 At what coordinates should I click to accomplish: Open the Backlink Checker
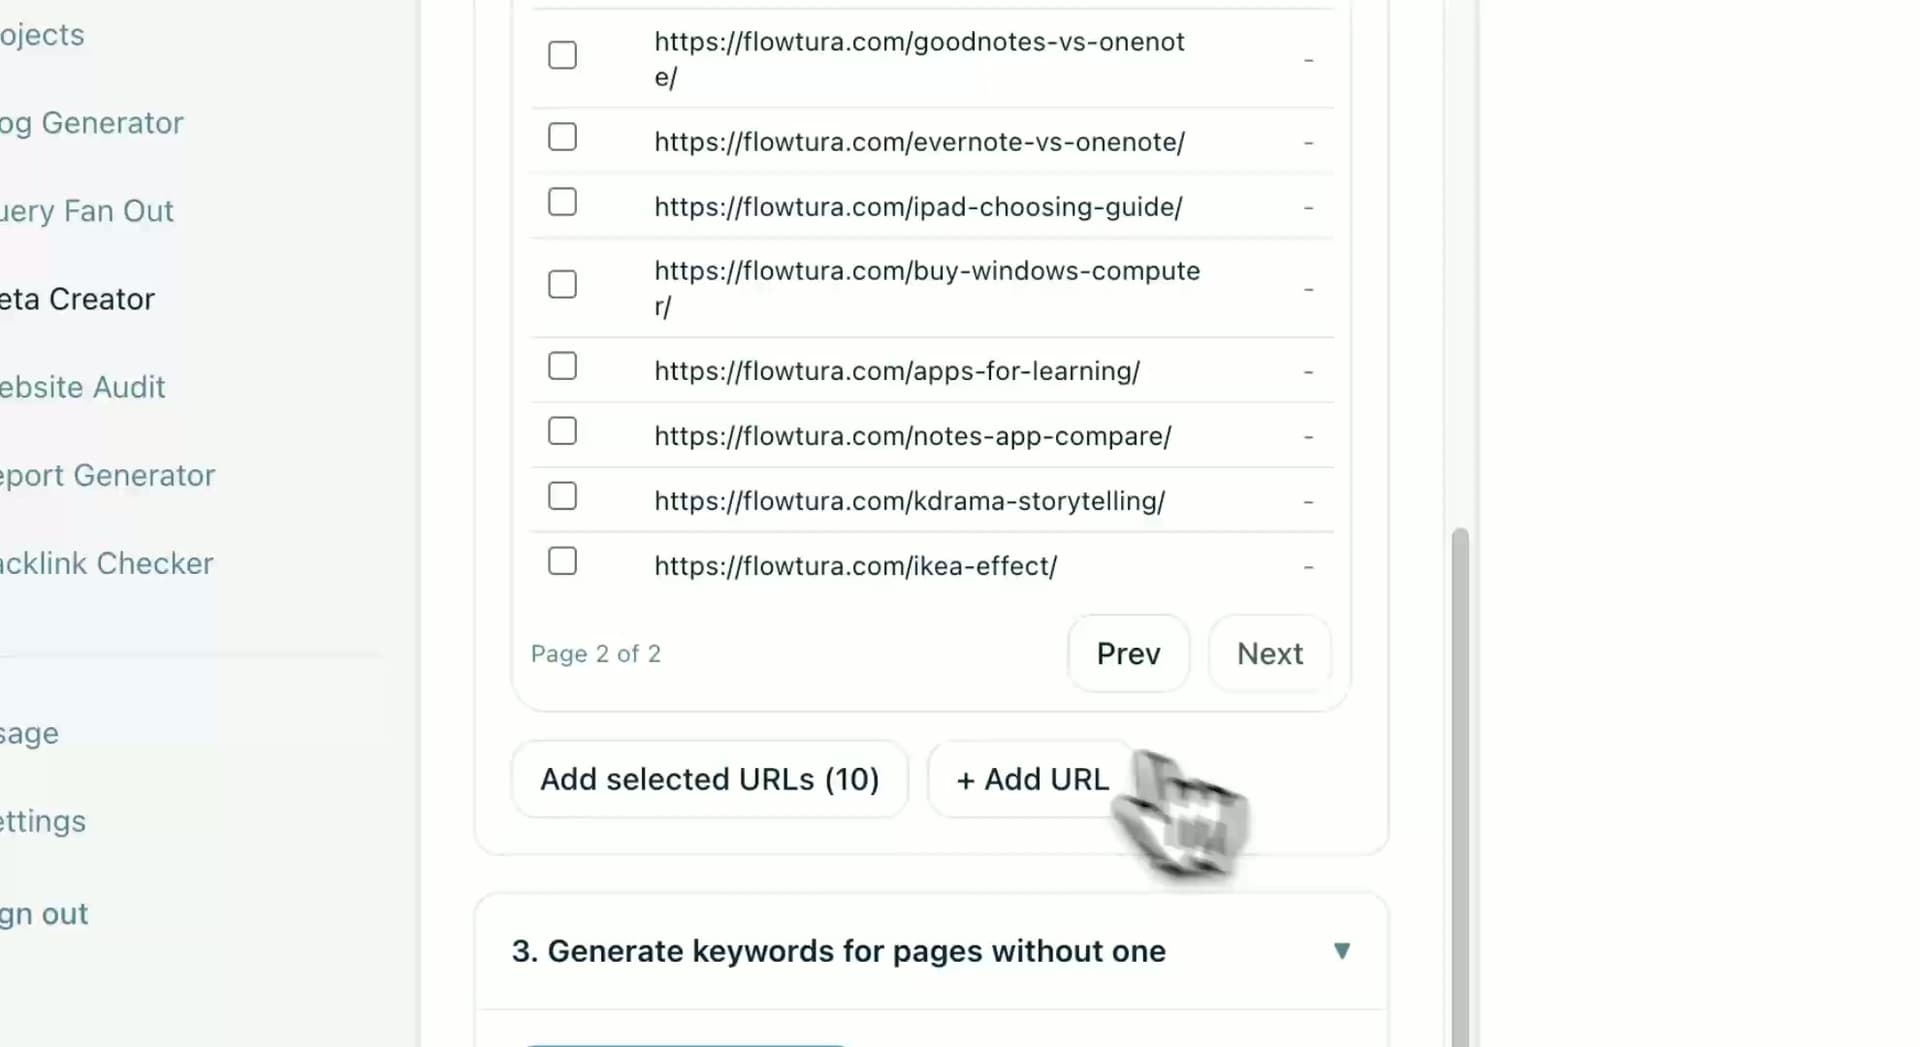pyautogui.click(x=106, y=563)
